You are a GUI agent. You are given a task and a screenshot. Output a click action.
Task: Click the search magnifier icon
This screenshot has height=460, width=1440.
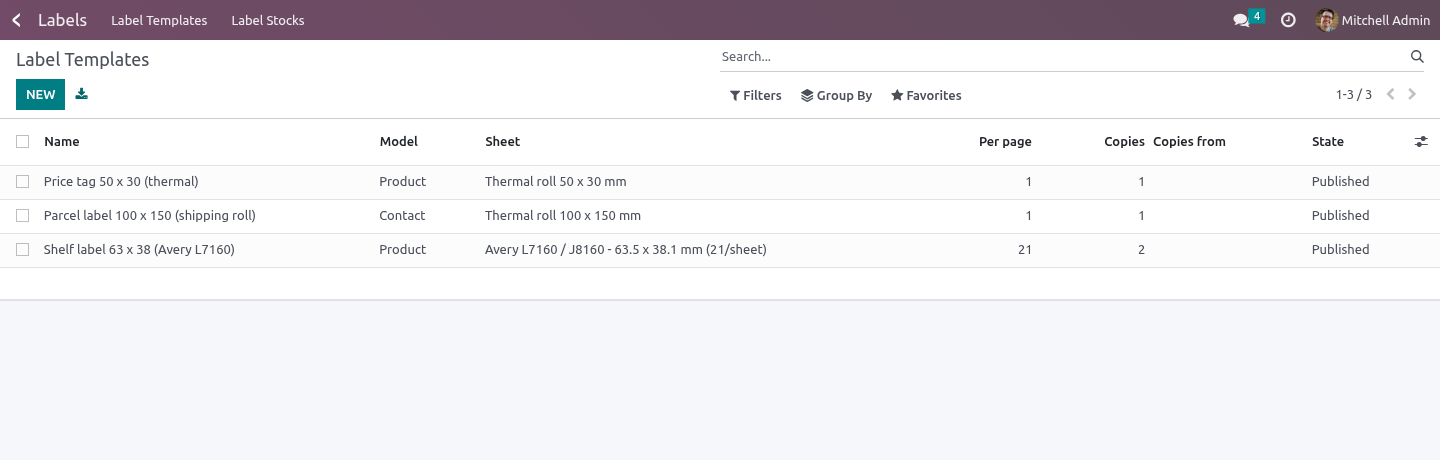(1417, 57)
